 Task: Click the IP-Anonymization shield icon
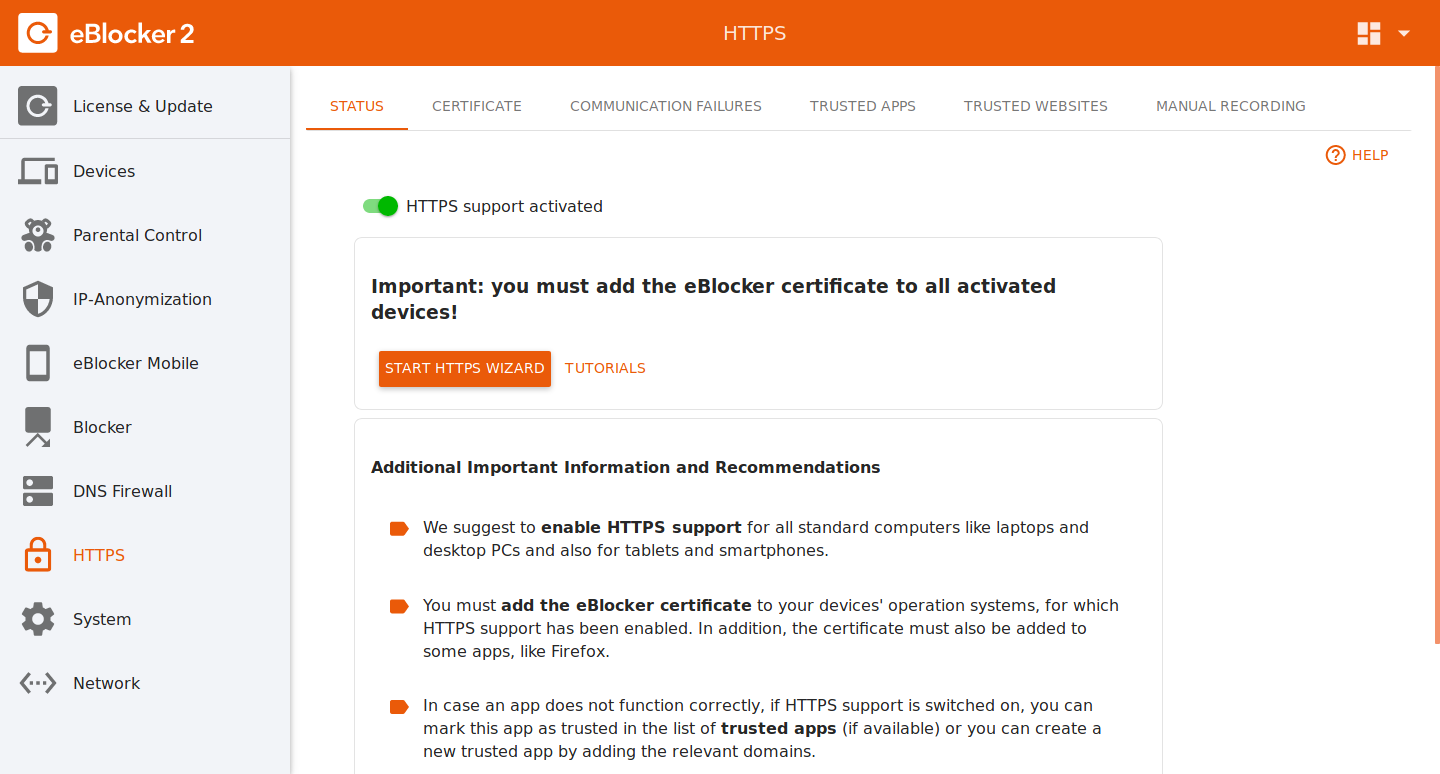(x=38, y=299)
